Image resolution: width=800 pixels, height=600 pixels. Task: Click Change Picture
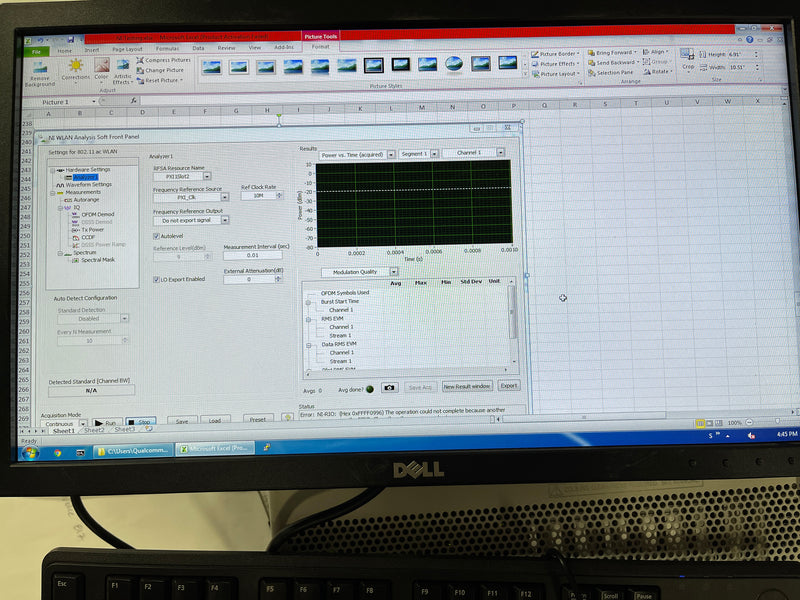(160, 70)
